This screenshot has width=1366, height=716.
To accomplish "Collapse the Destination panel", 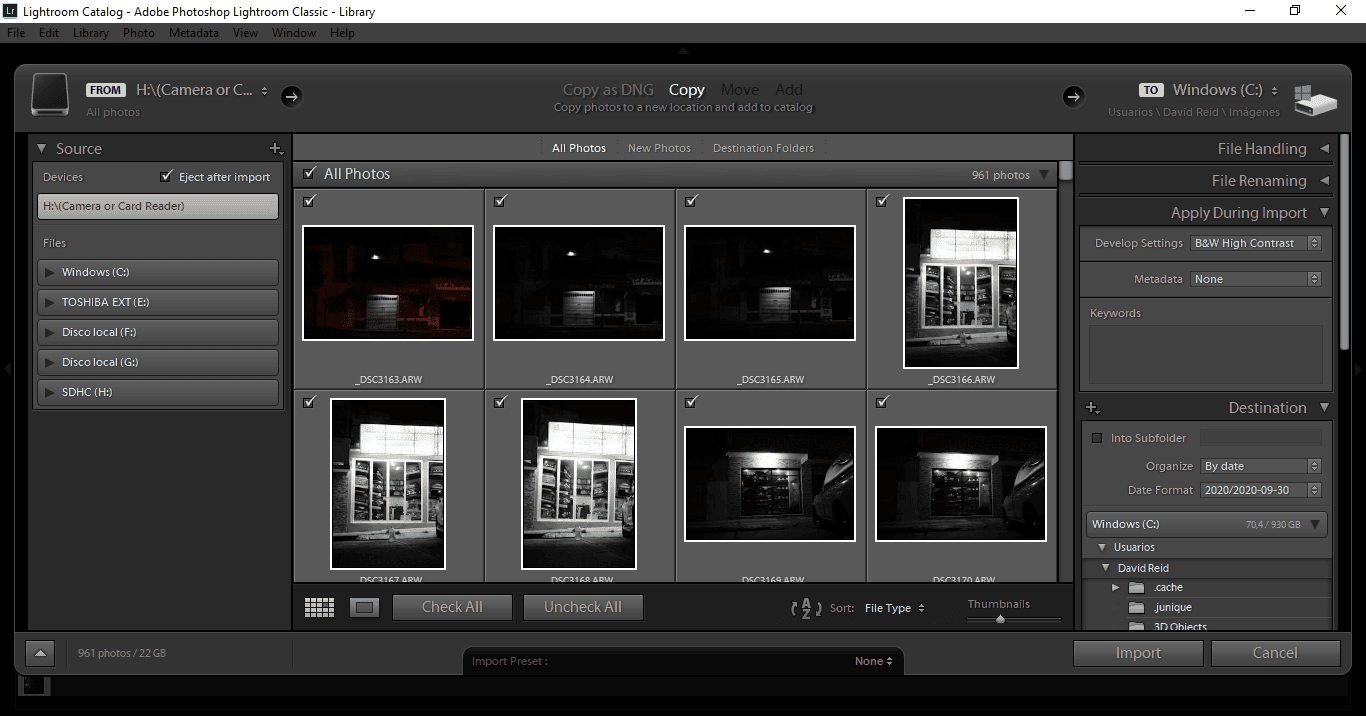I will point(1325,408).
